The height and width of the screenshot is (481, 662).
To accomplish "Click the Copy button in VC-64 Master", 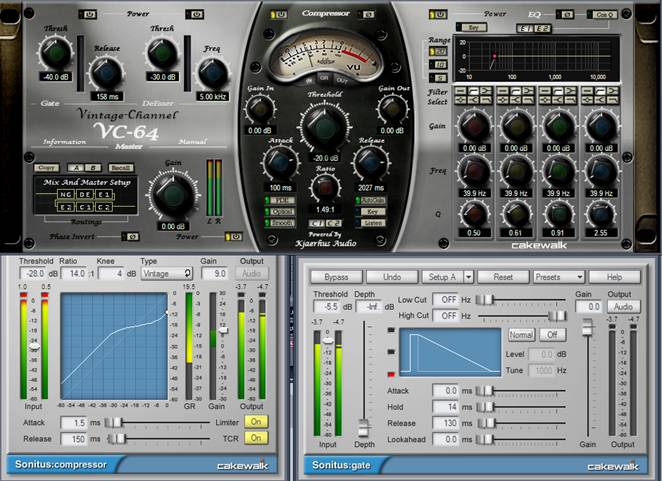I will (x=46, y=168).
